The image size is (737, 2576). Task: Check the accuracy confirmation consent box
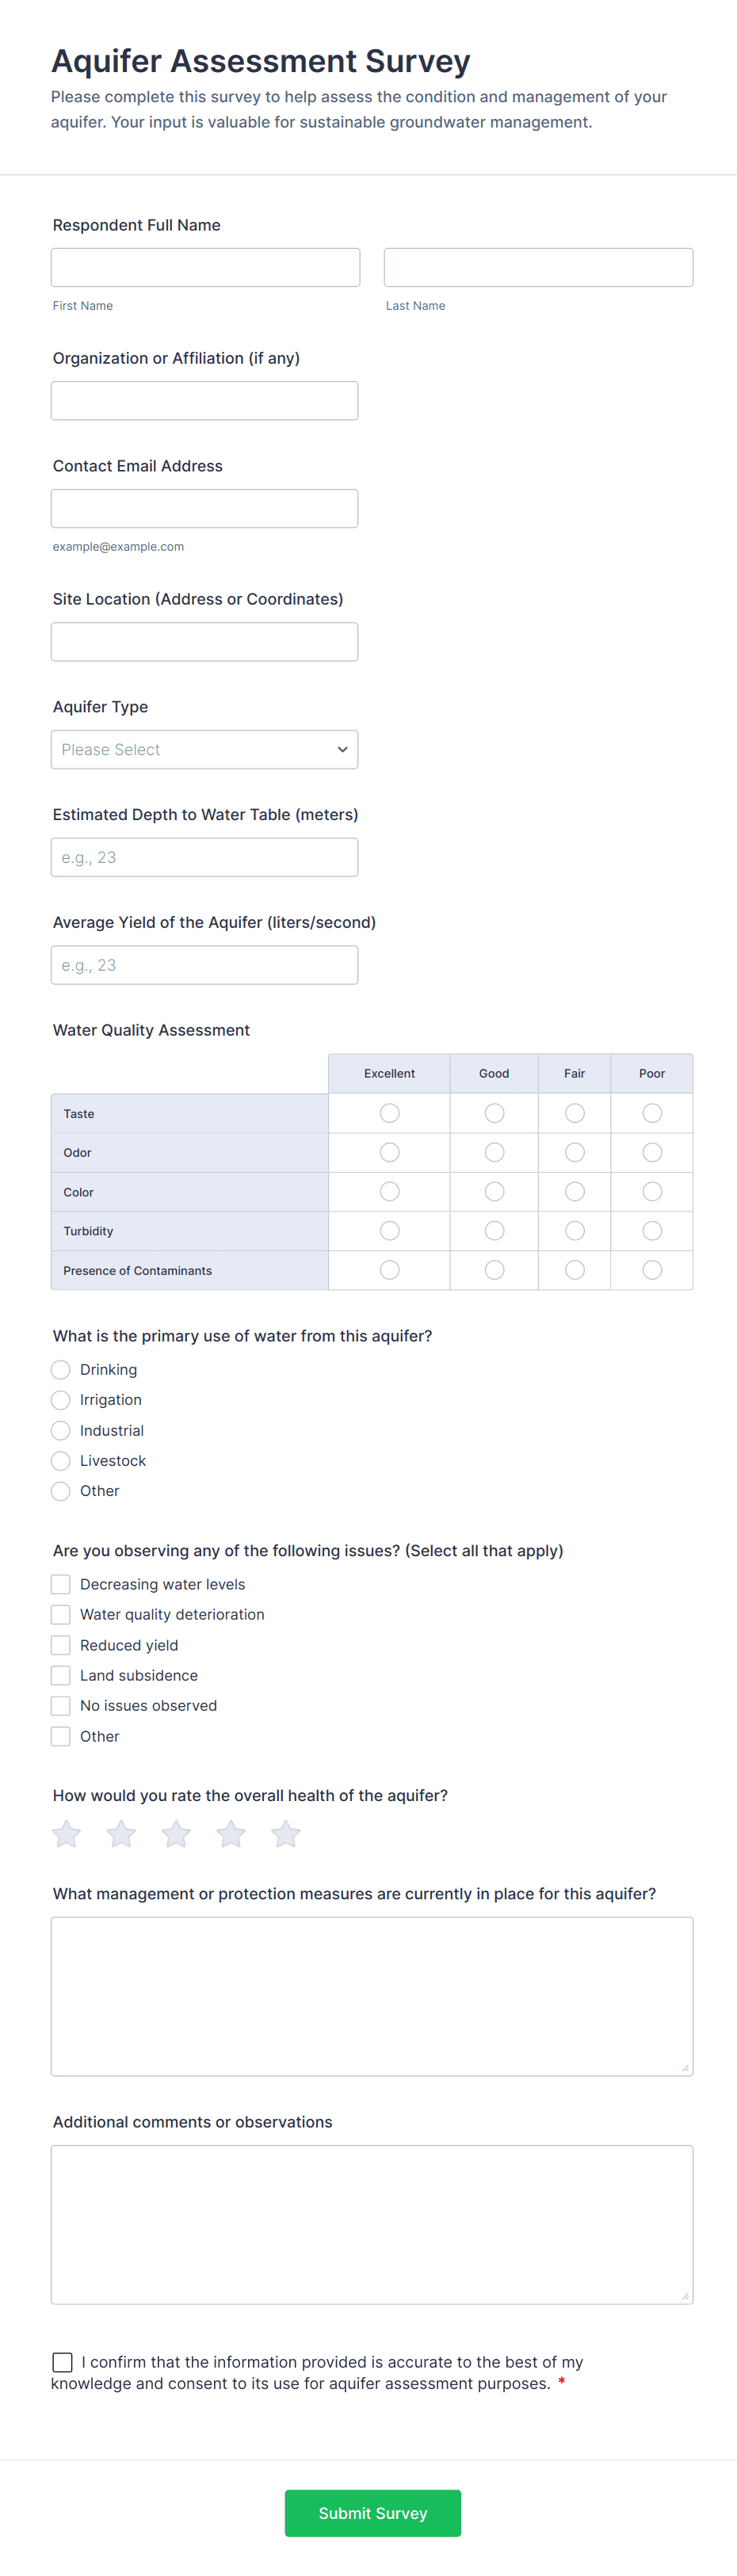tap(62, 2362)
